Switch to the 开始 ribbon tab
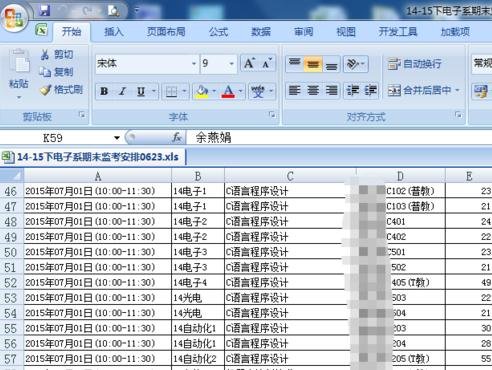The image size is (492, 370). (x=71, y=32)
